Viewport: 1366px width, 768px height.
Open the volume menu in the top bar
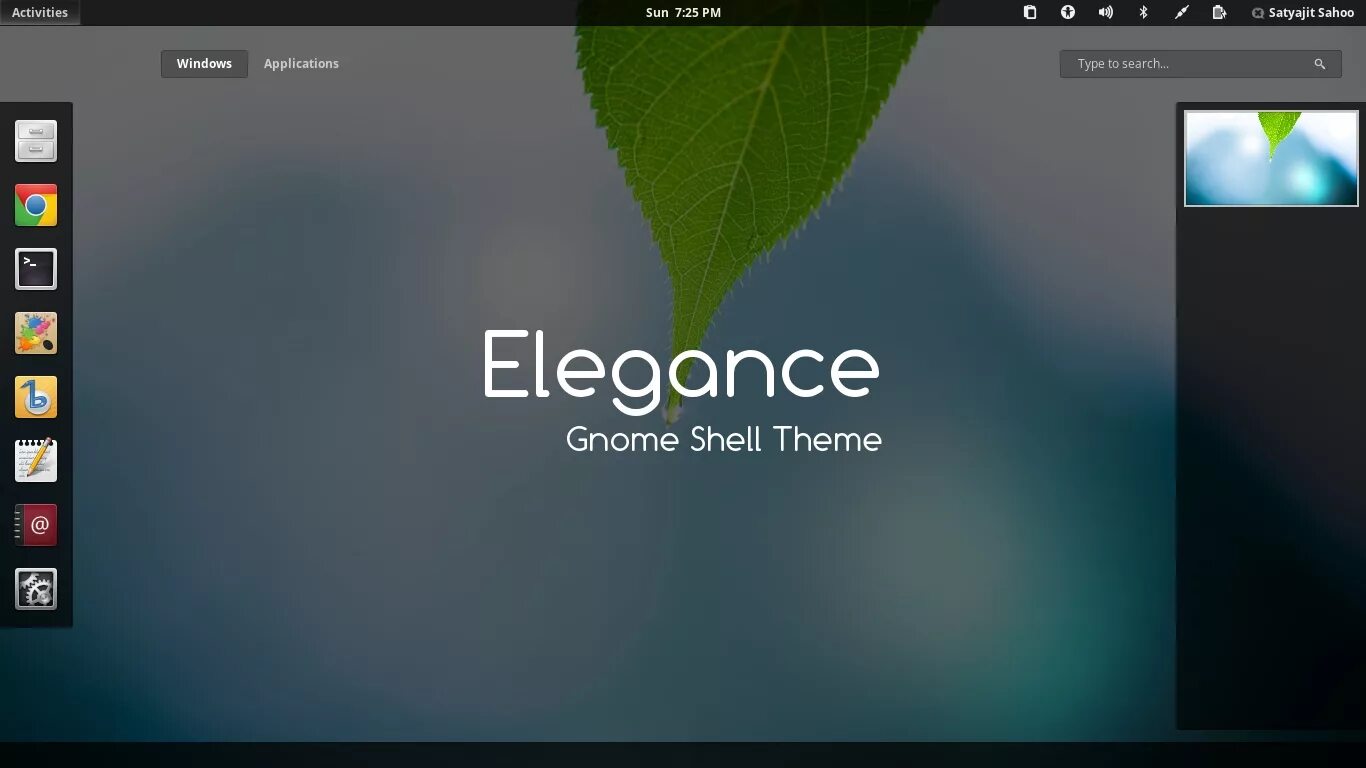1105,12
